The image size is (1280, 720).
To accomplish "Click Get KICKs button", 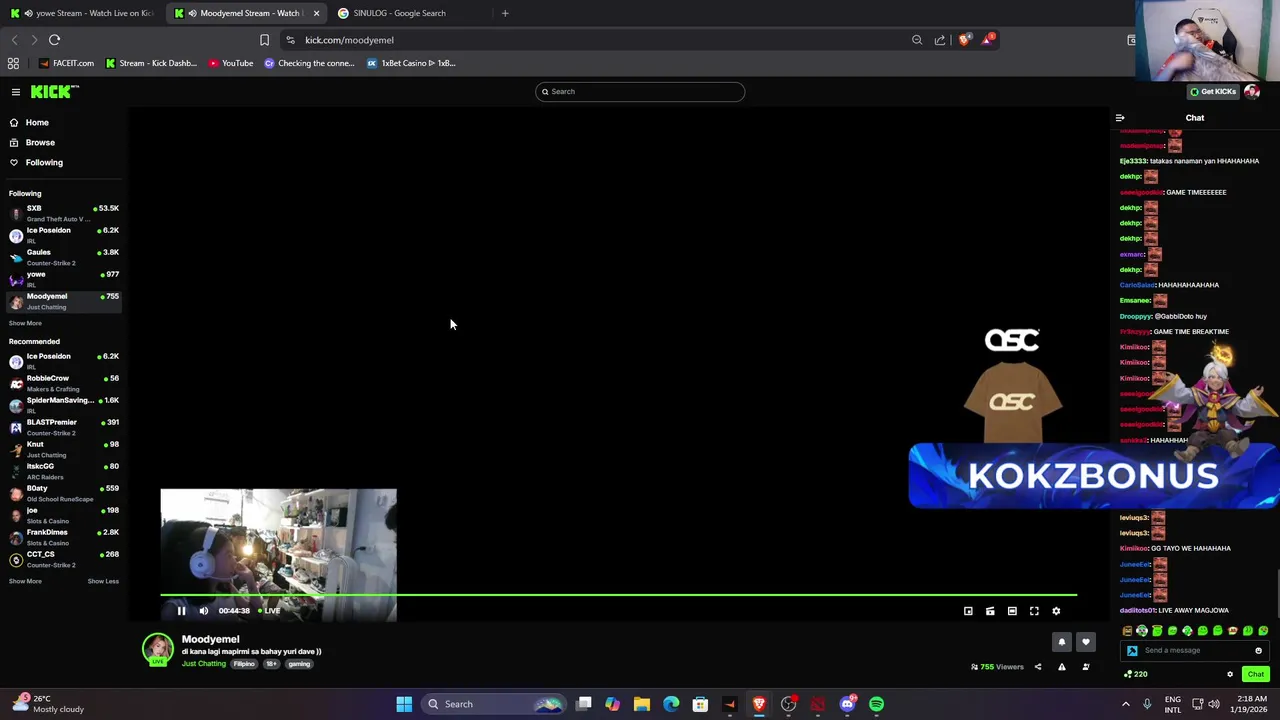I will [x=1213, y=92].
